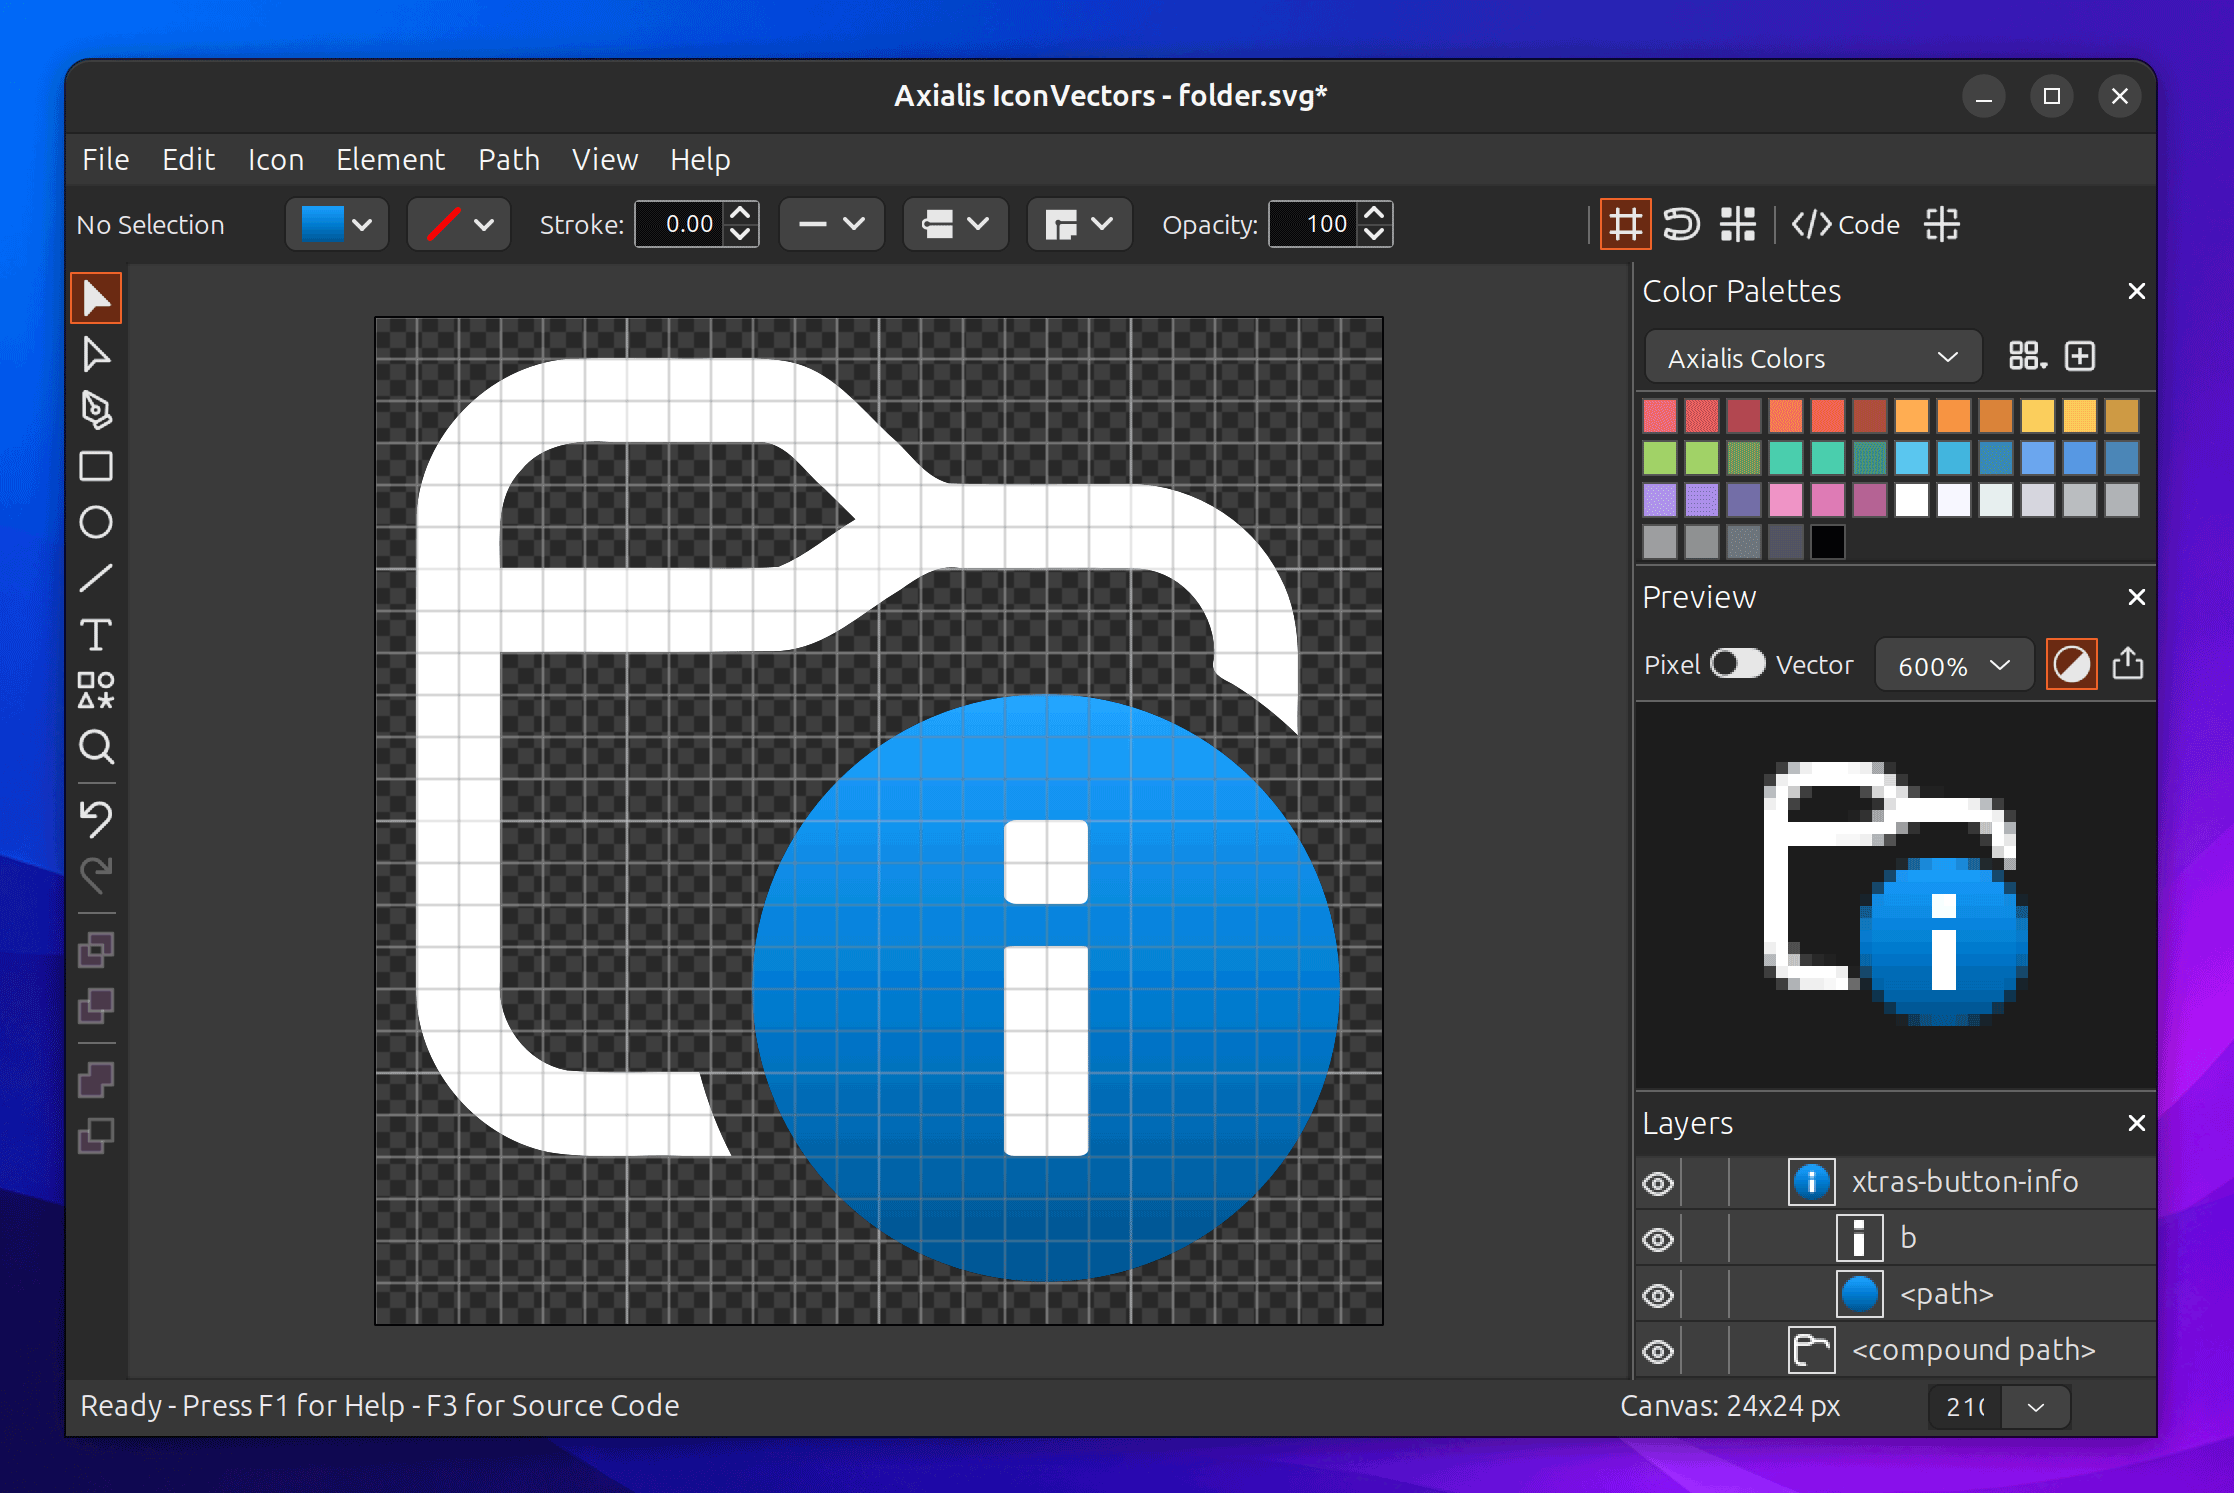Toggle visibility of the <path> layer

[1658, 1295]
